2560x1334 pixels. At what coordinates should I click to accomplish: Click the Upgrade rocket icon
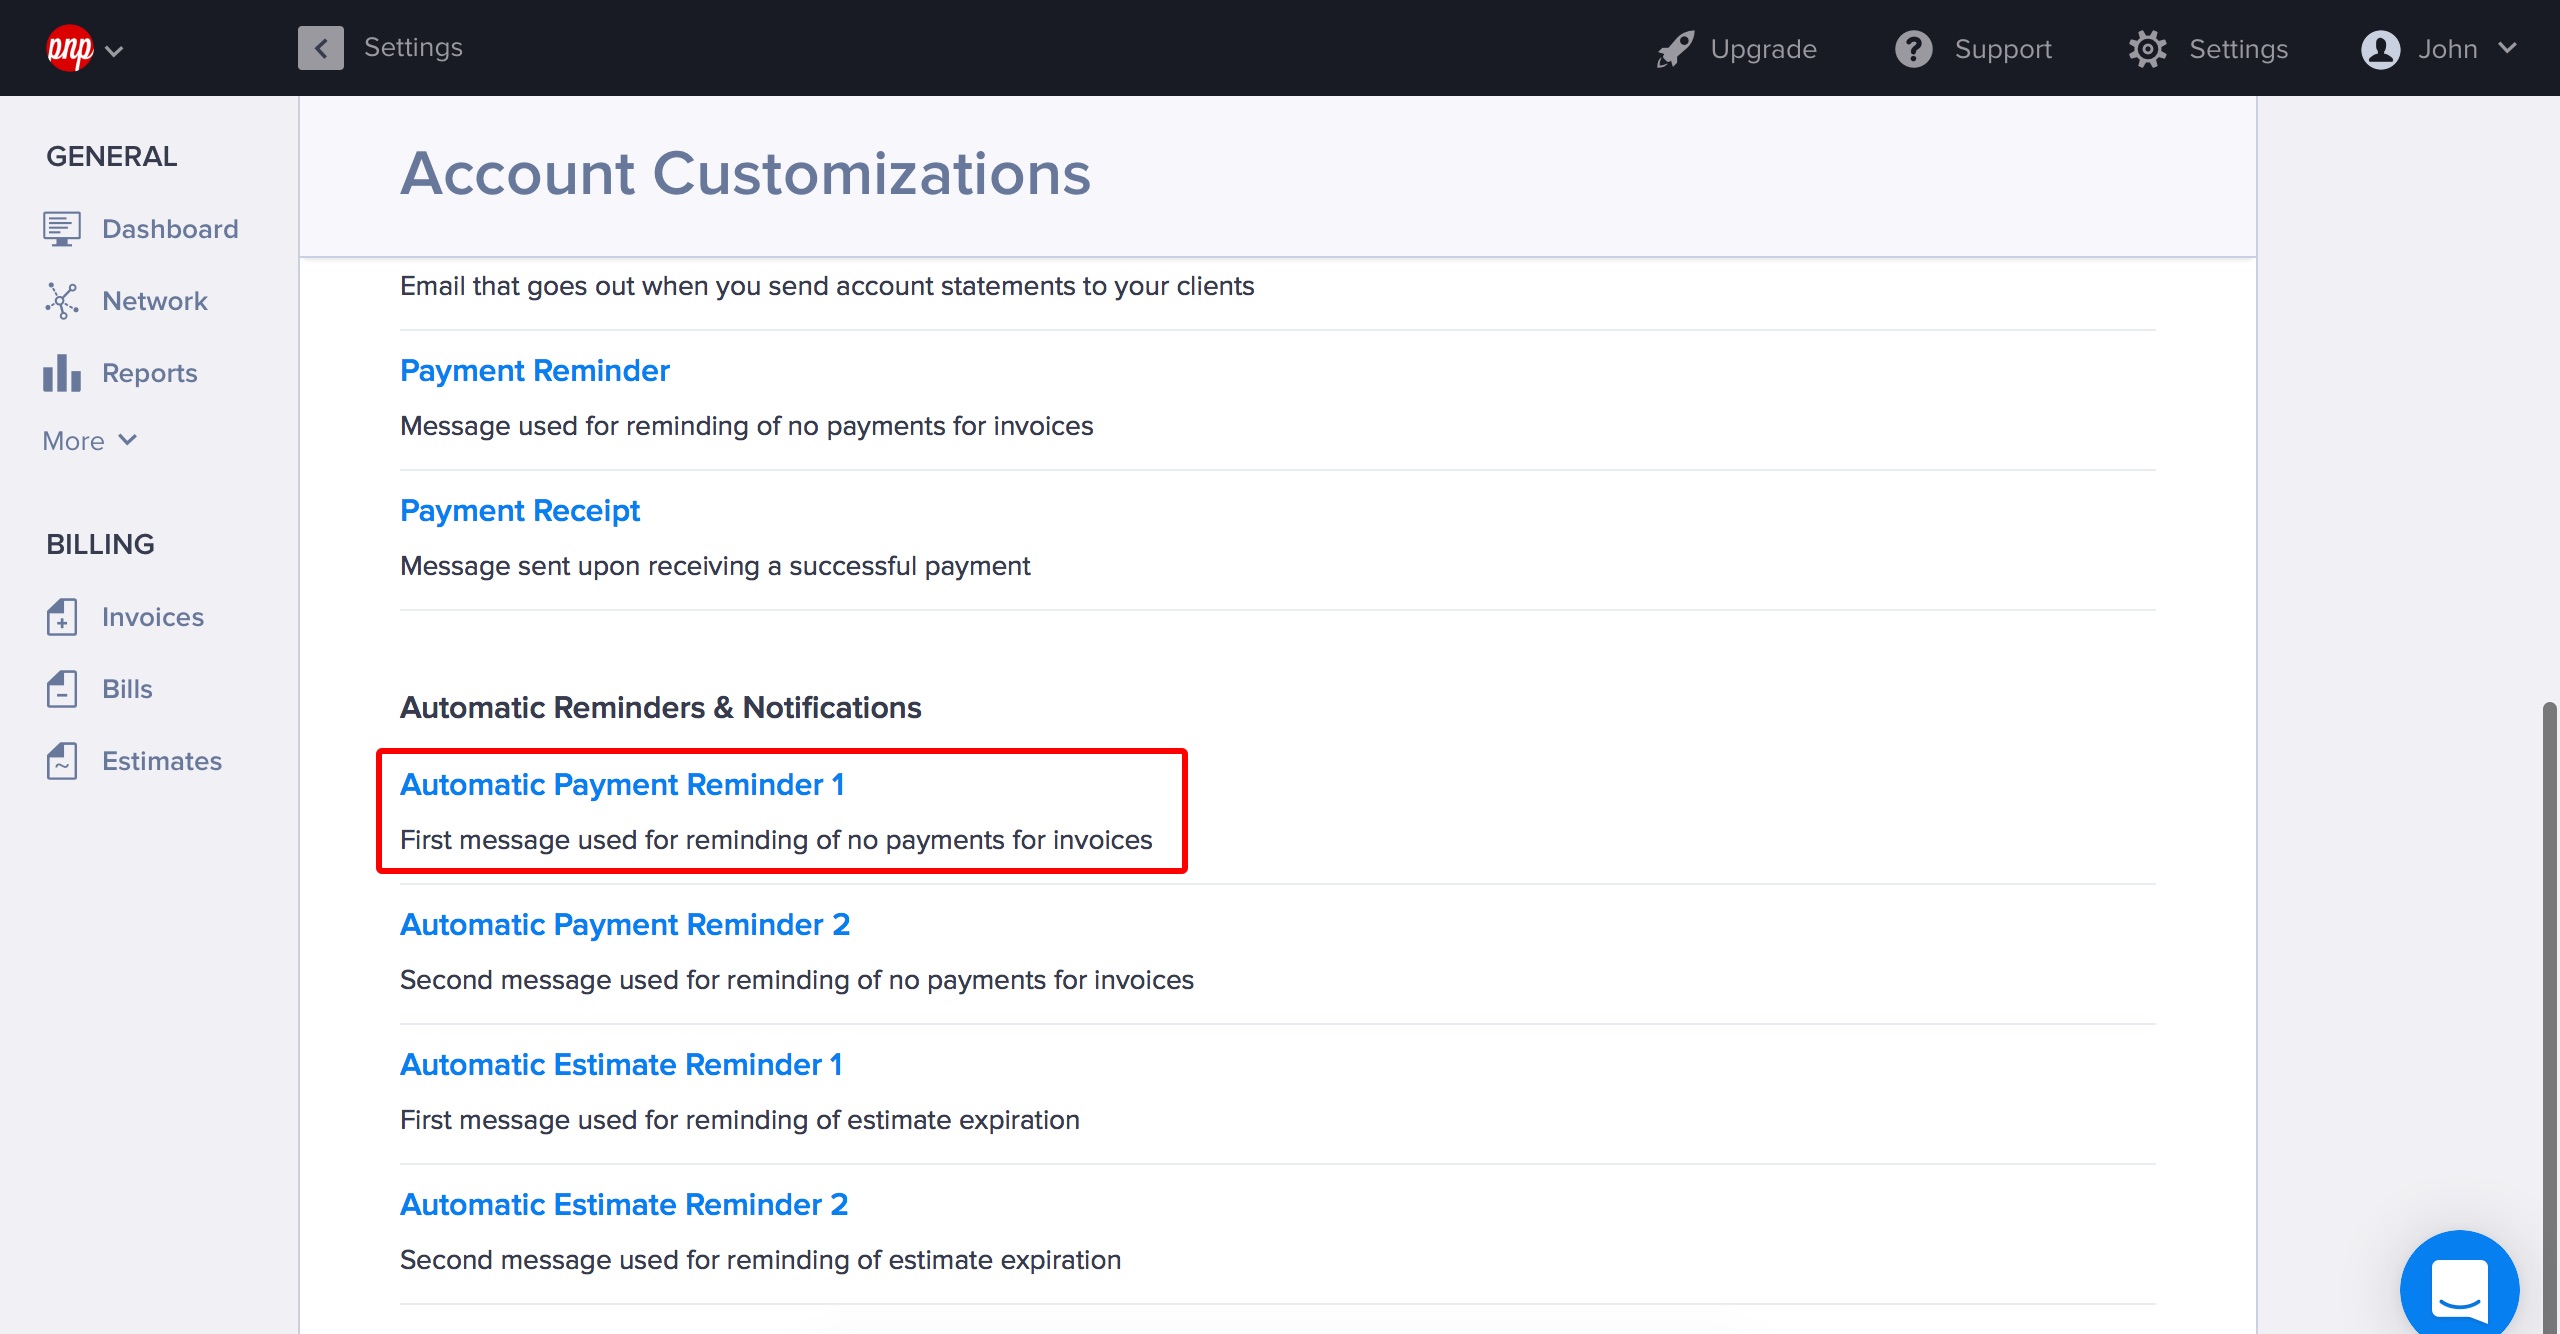(x=1675, y=49)
